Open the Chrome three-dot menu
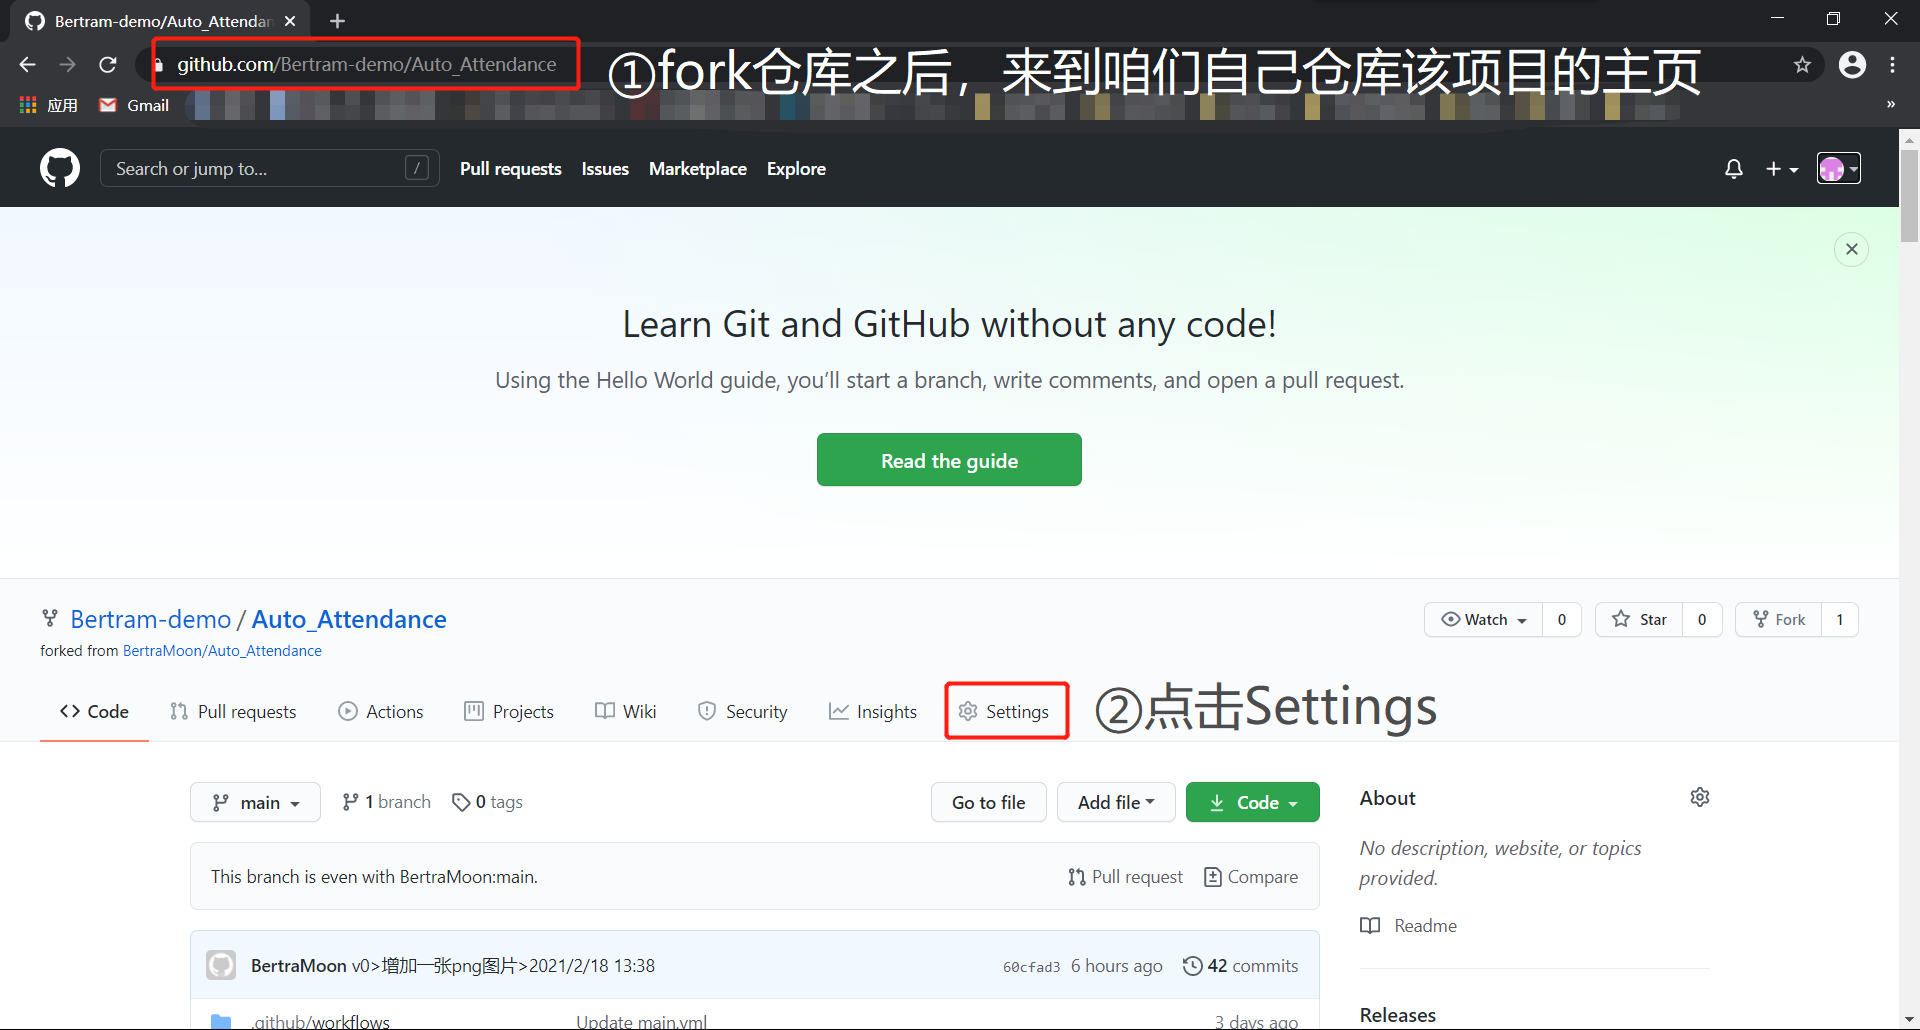The height and width of the screenshot is (1030, 1920). click(x=1893, y=65)
